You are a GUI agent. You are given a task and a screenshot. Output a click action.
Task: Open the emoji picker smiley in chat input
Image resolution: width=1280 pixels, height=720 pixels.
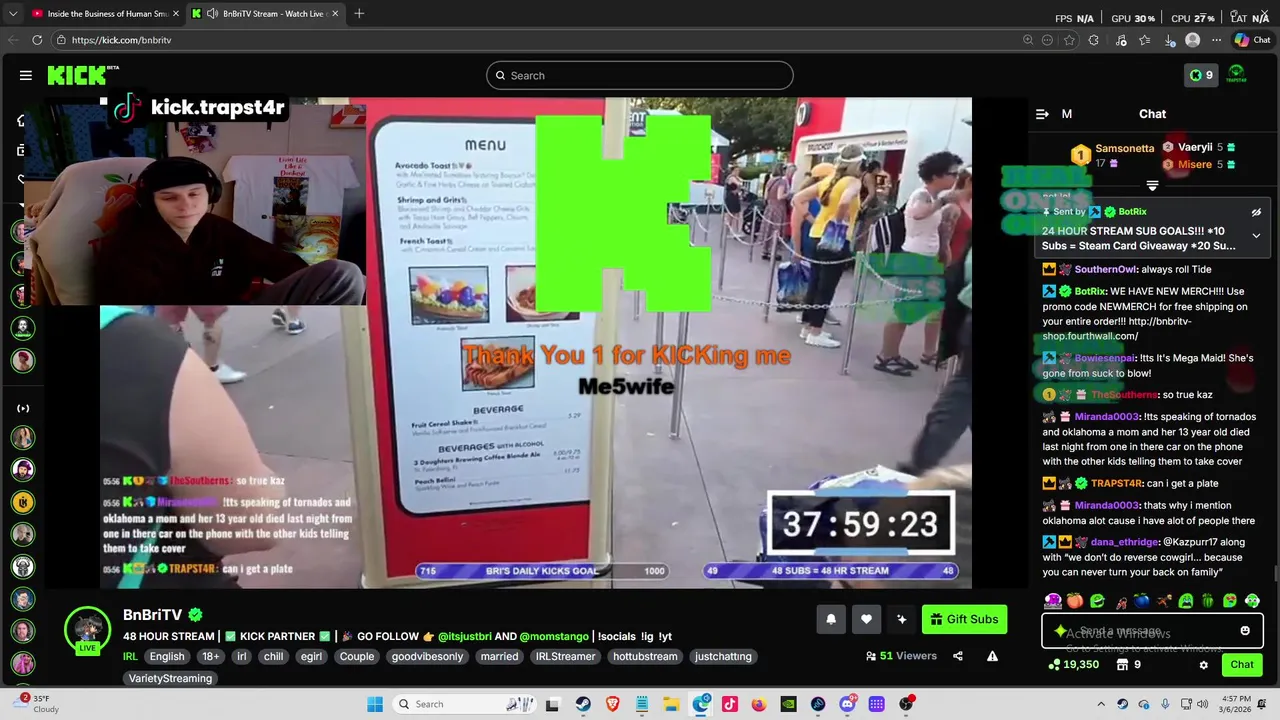tap(1245, 631)
